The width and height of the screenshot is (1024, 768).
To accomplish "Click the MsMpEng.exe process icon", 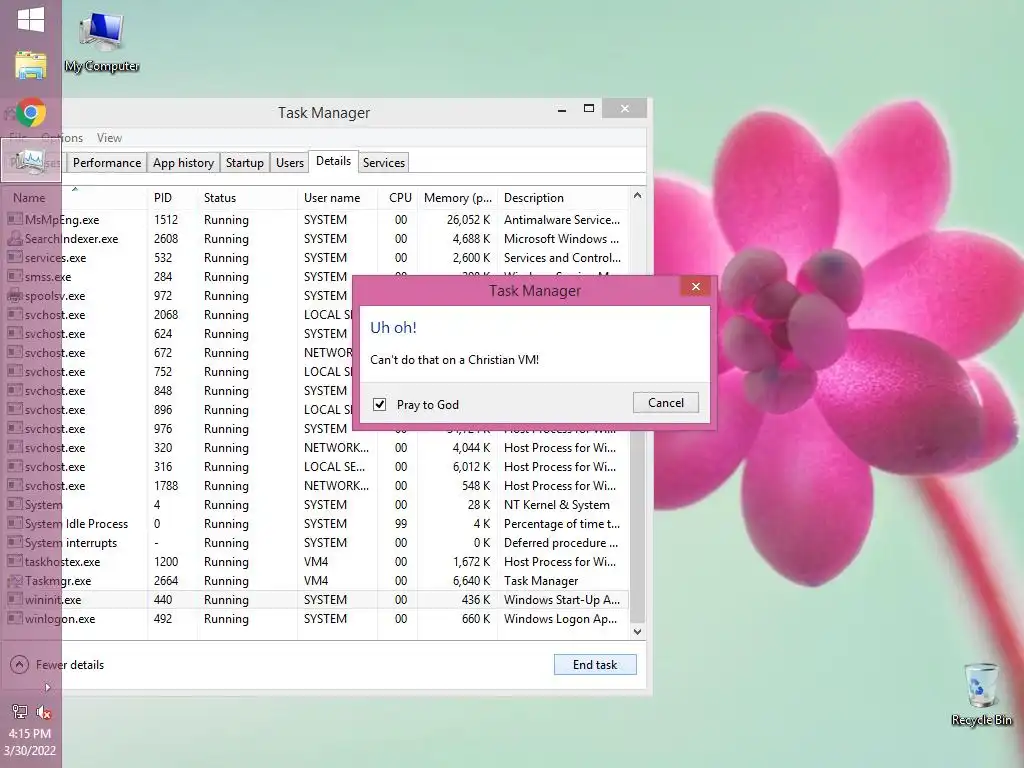I will pyautogui.click(x=14, y=219).
